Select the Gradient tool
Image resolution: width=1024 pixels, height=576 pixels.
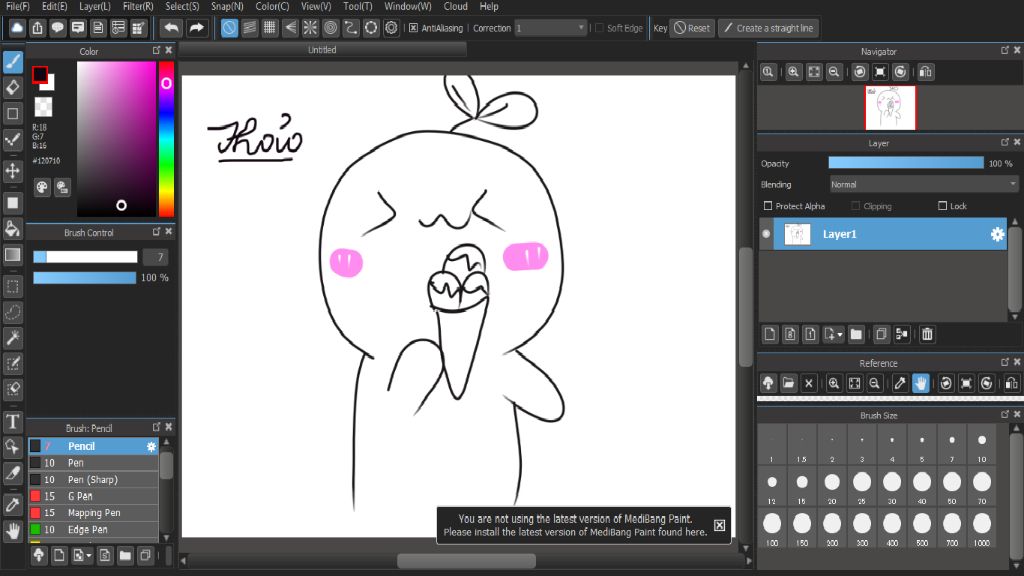point(12,255)
